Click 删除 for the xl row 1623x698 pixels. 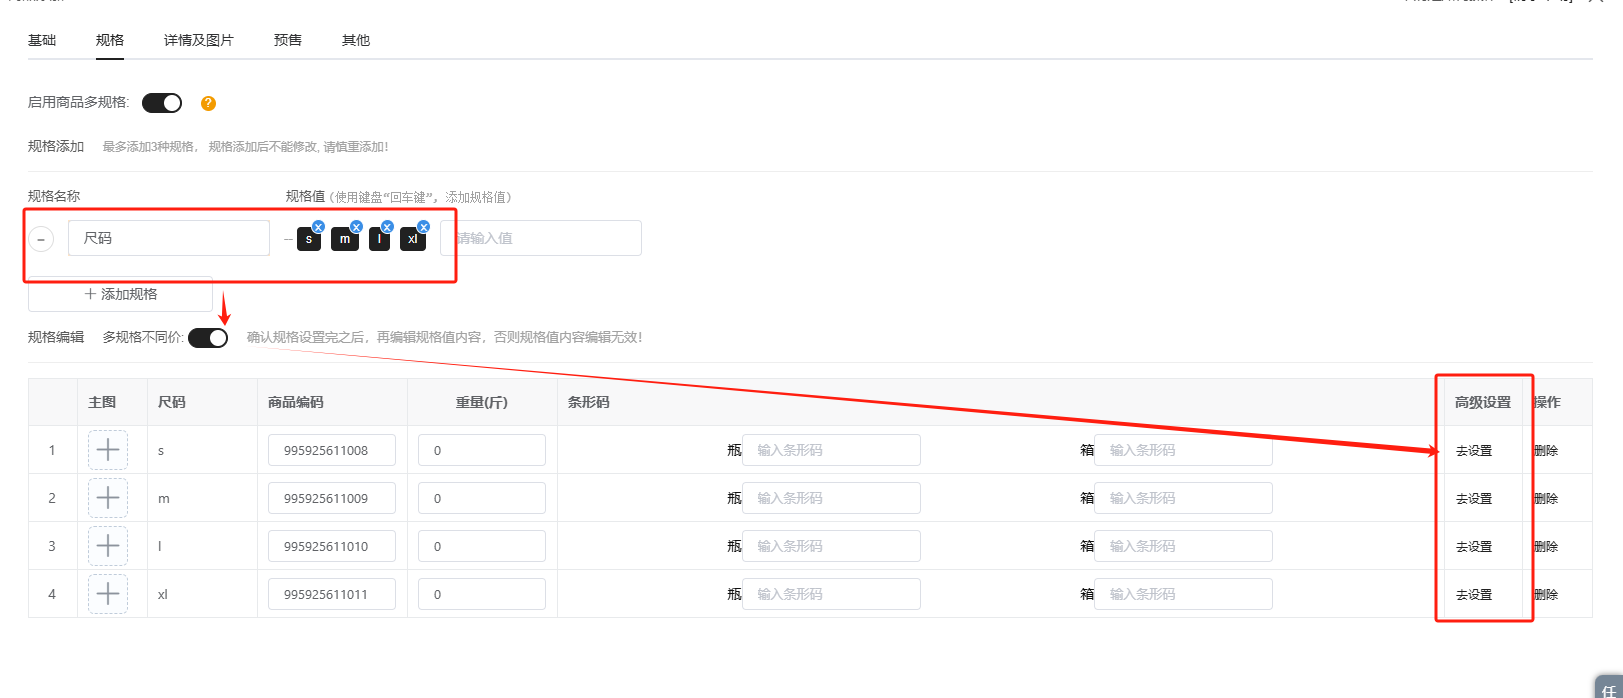point(1546,595)
